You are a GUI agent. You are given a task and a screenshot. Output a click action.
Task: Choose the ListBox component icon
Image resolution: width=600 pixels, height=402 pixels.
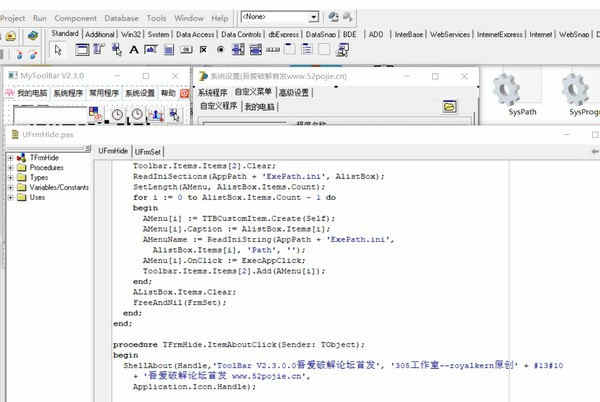(x=238, y=50)
